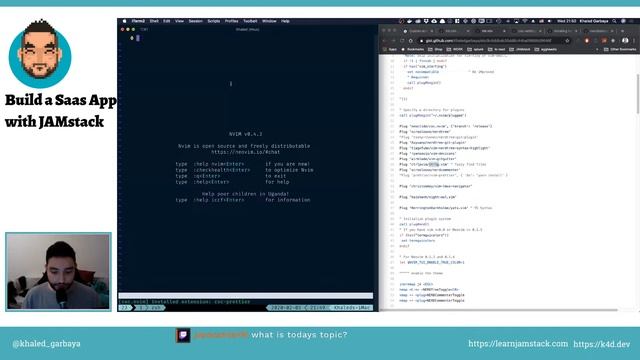Screen dimensions: 640x360
Task: Click the Docker whale menu bar icon
Action: pyautogui.click(x=409, y=21)
